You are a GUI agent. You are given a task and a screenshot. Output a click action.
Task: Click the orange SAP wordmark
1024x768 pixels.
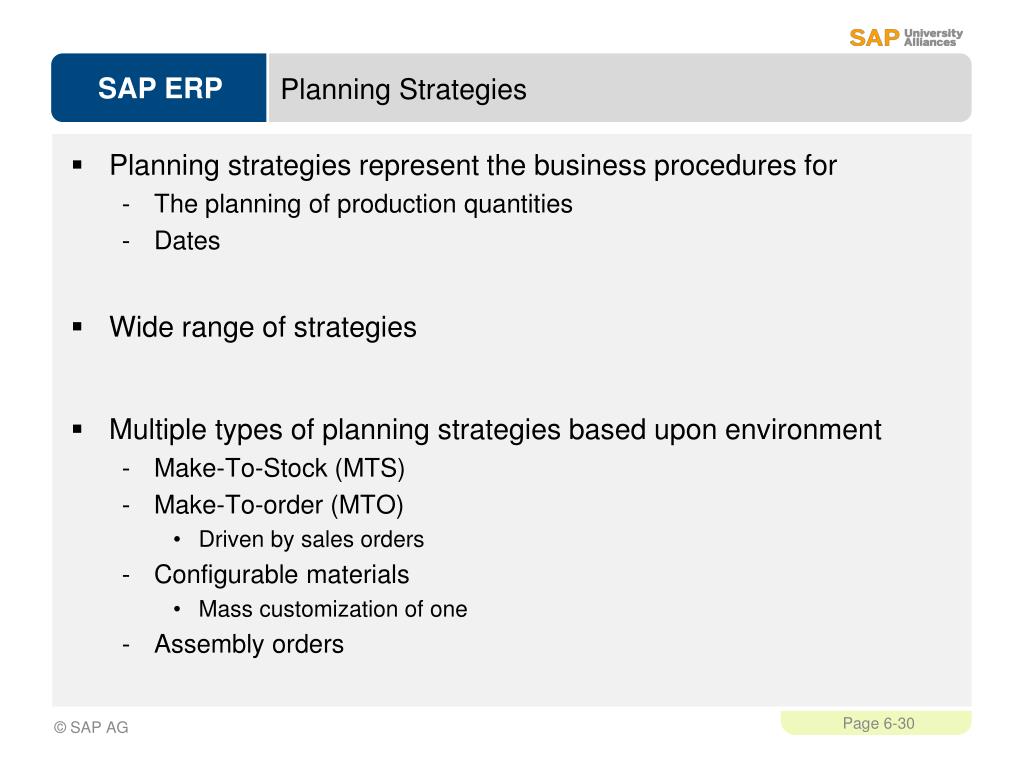(x=874, y=38)
